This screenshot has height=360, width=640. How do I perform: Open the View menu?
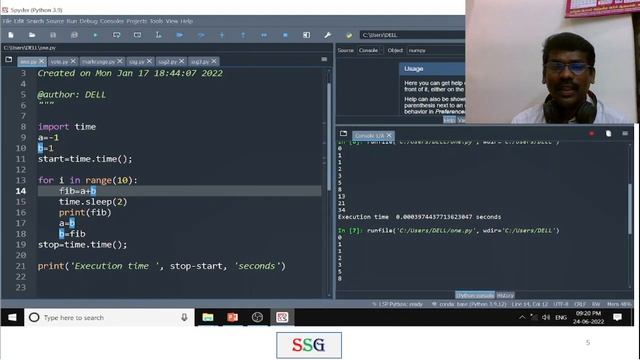(x=172, y=21)
